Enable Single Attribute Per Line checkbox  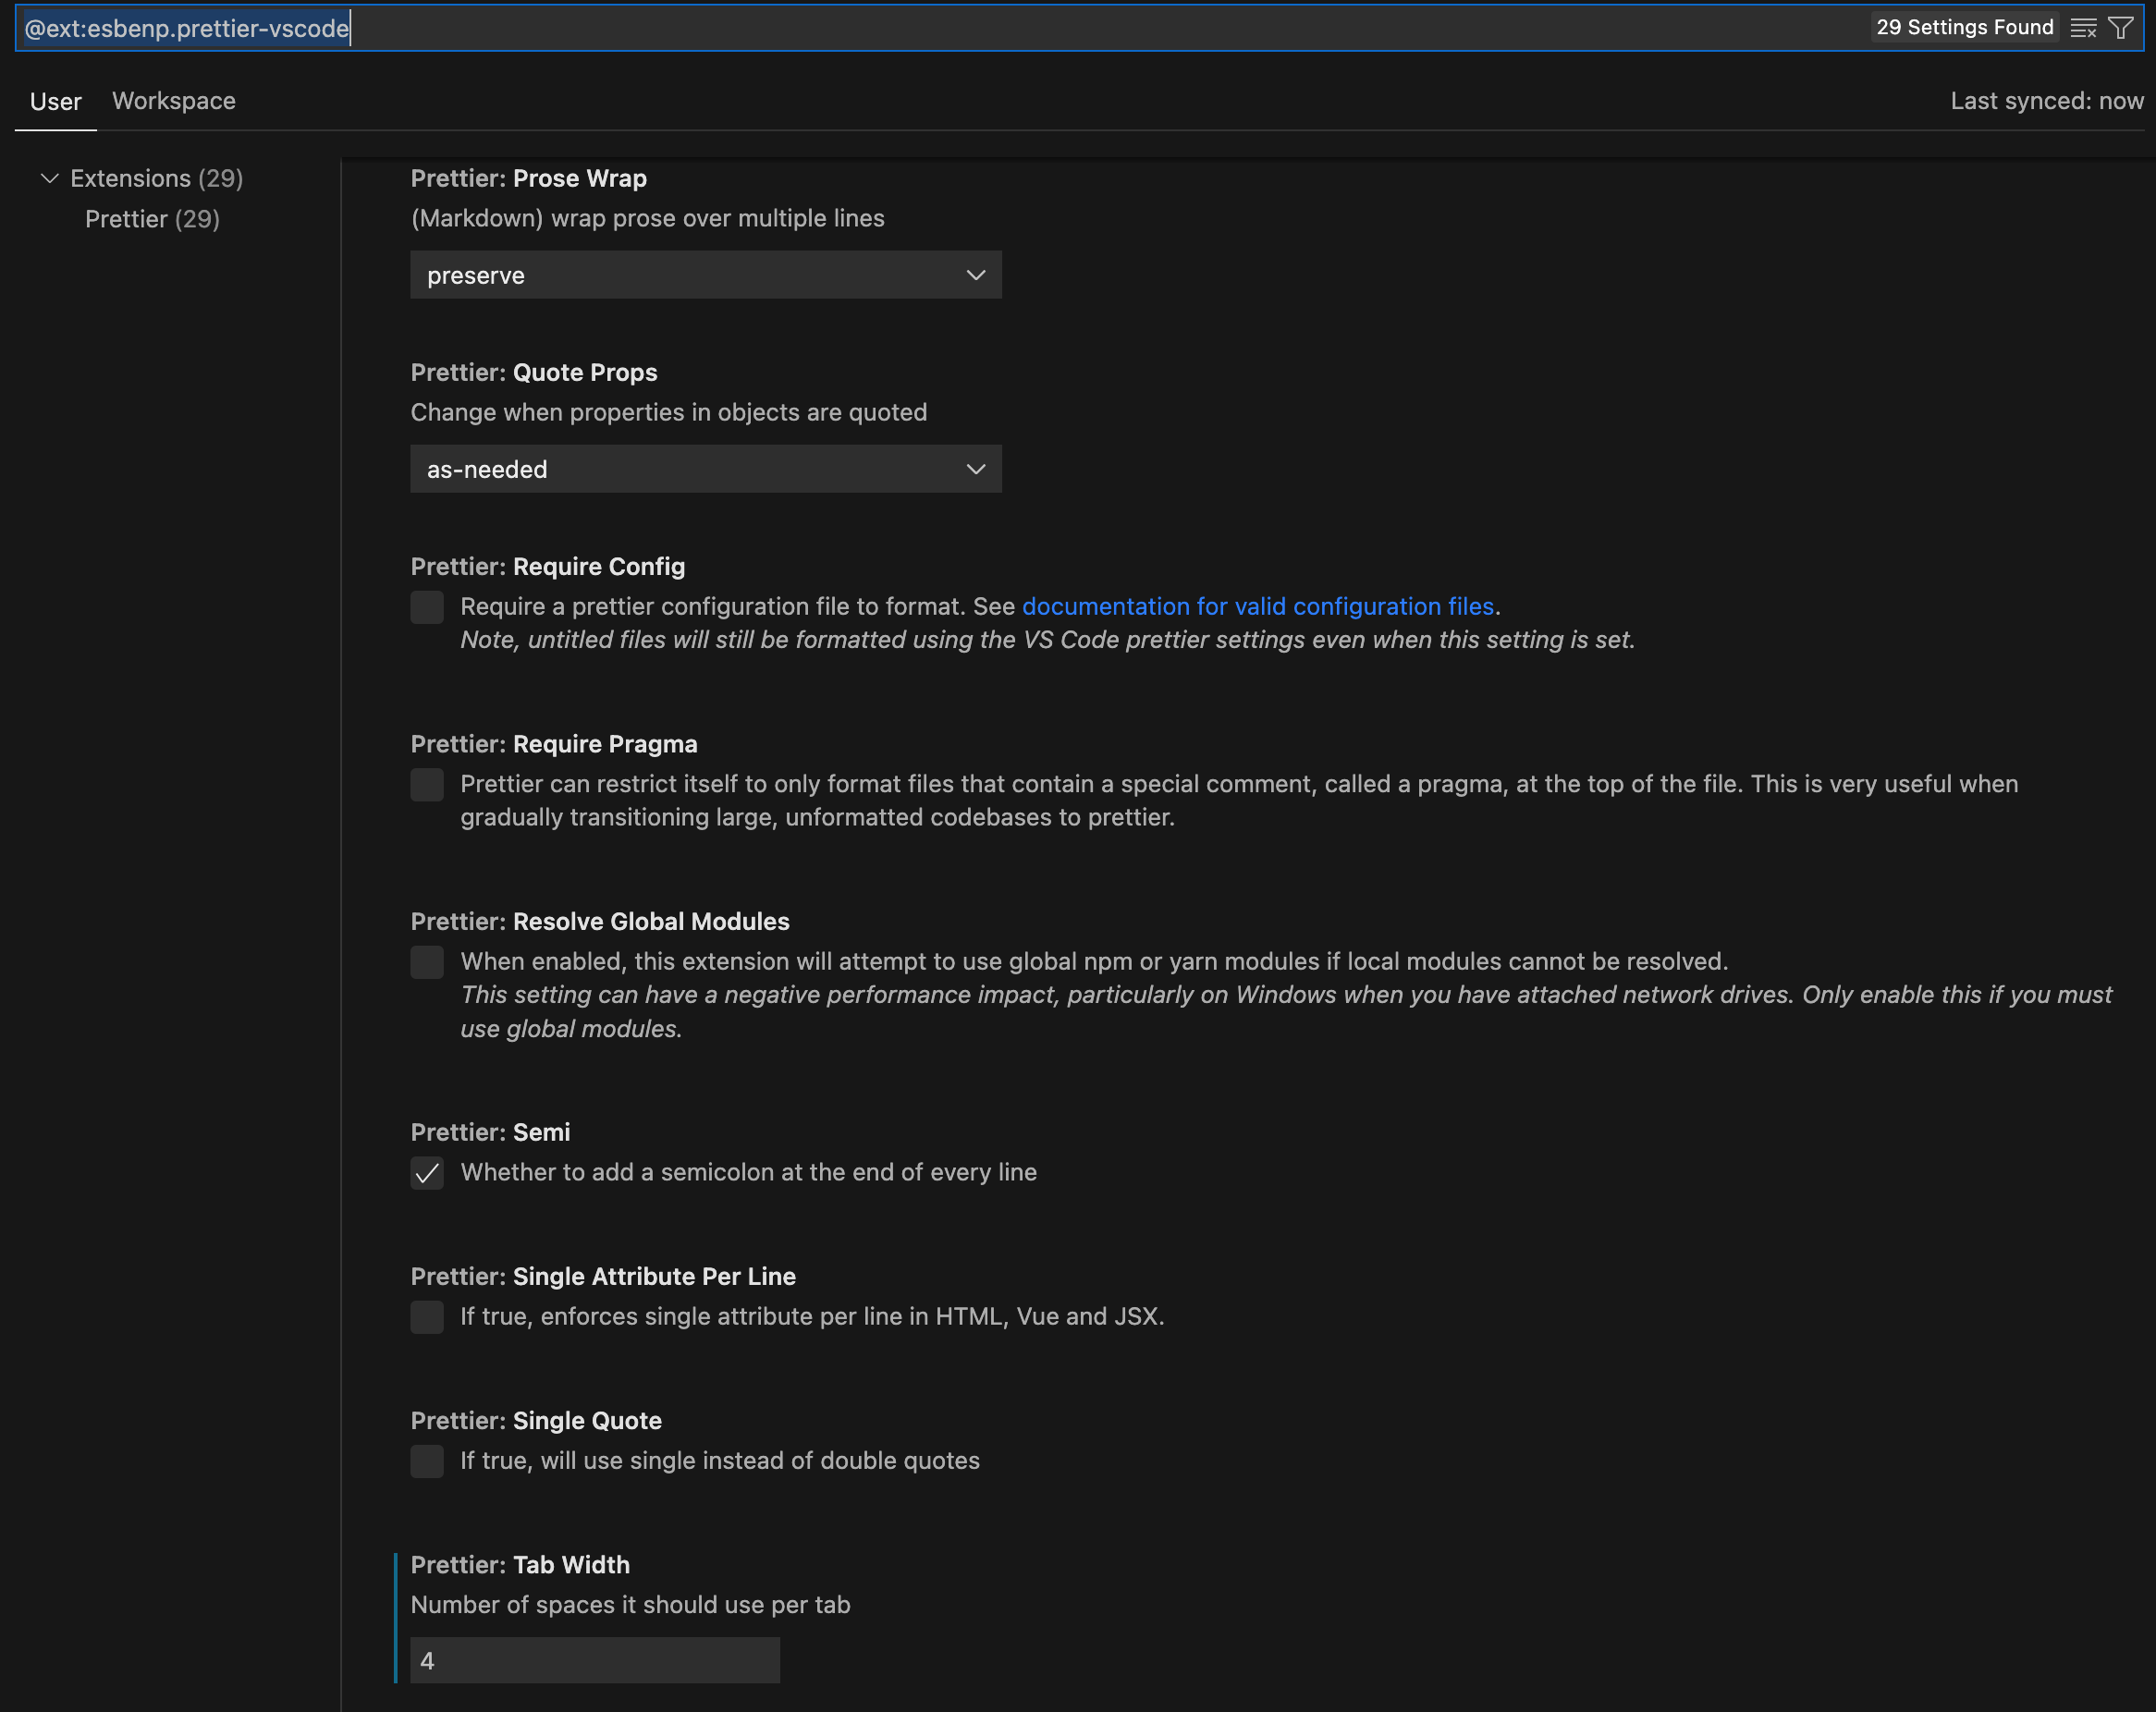pyautogui.click(x=427, y=1317)
